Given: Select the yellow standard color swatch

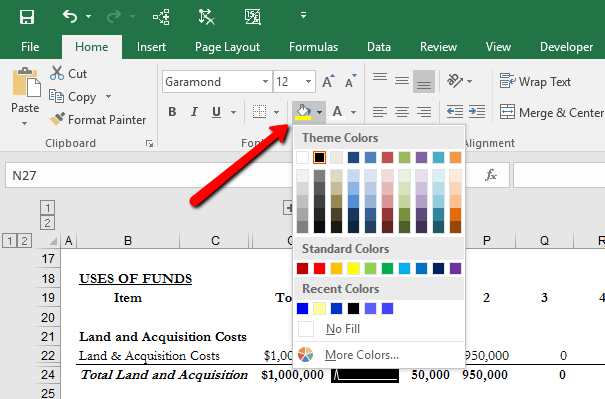Looking at the screenshot, I should [x=353, y=268].
